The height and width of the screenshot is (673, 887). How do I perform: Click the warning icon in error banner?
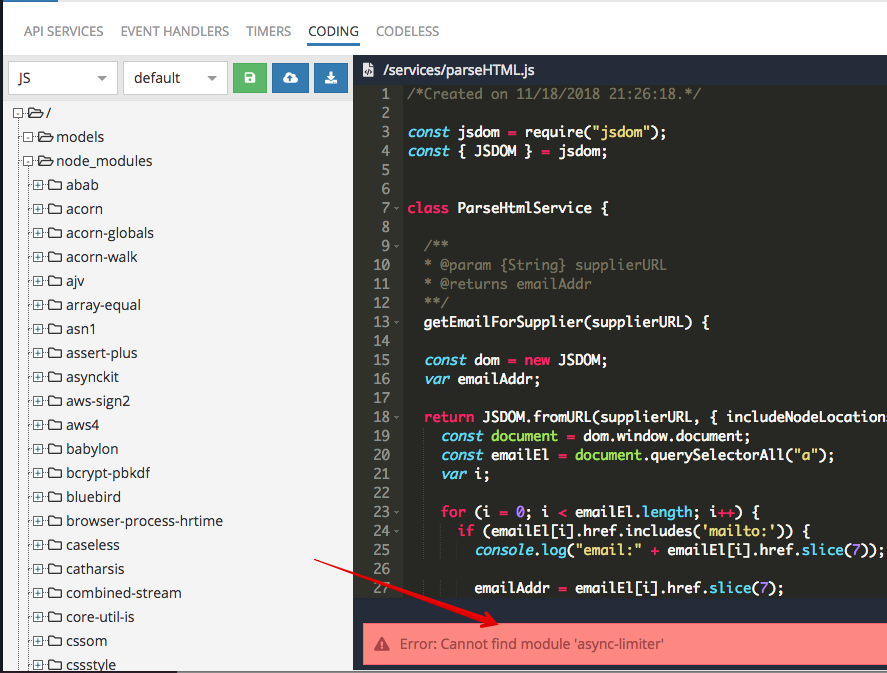381,645
